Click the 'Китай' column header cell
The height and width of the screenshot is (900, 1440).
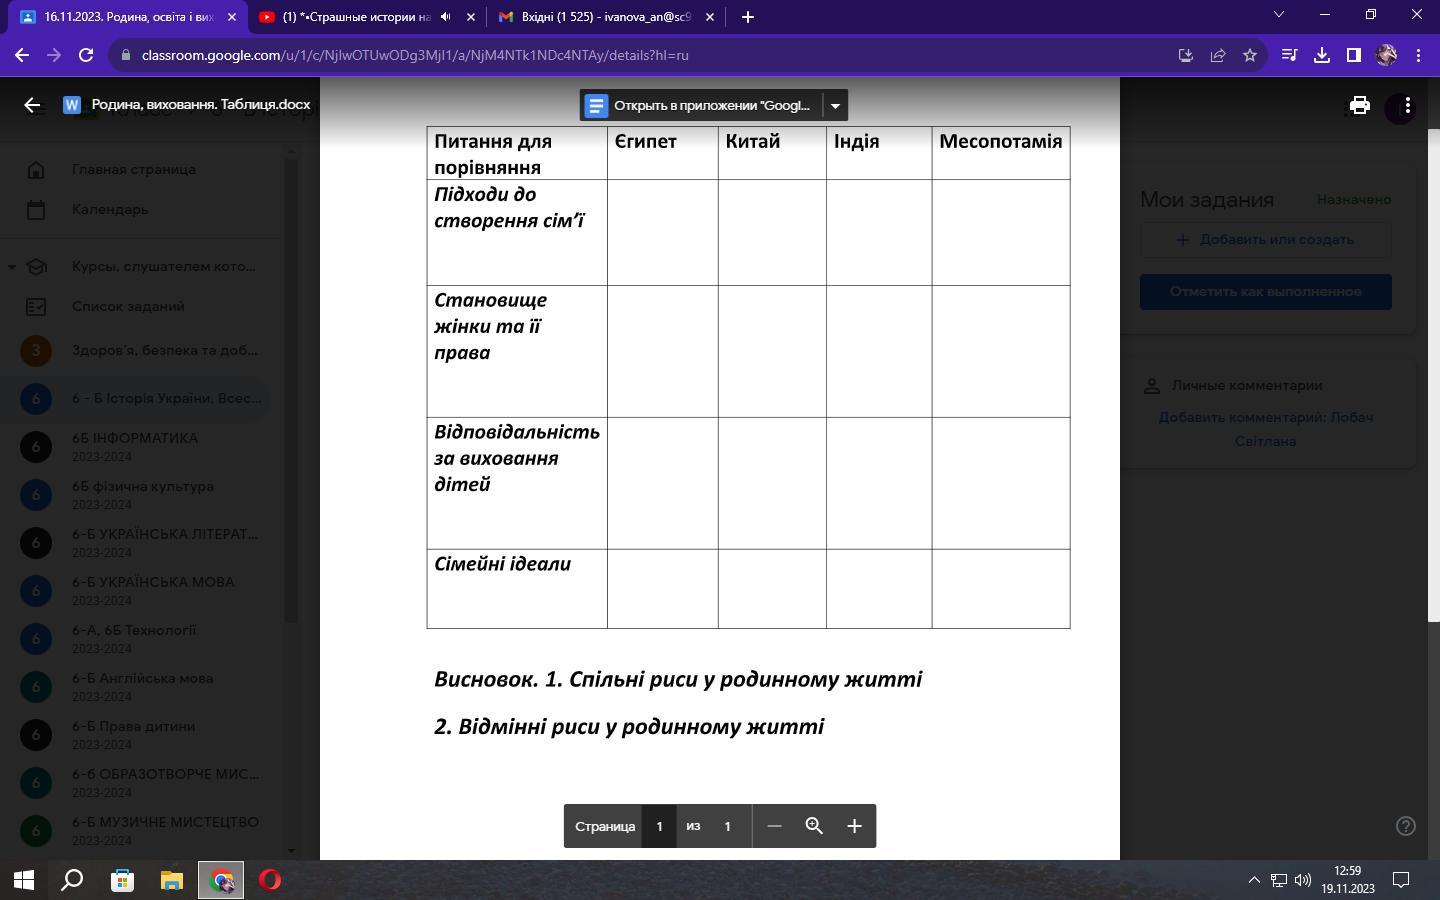click(772, 154)
